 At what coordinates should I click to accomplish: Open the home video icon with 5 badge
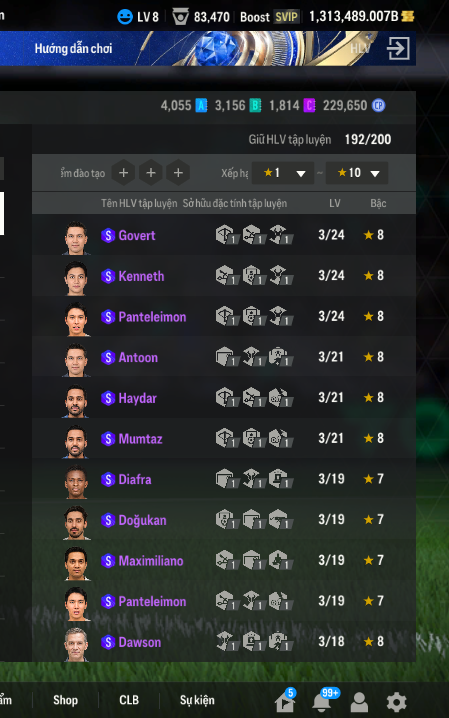[285, 701]
